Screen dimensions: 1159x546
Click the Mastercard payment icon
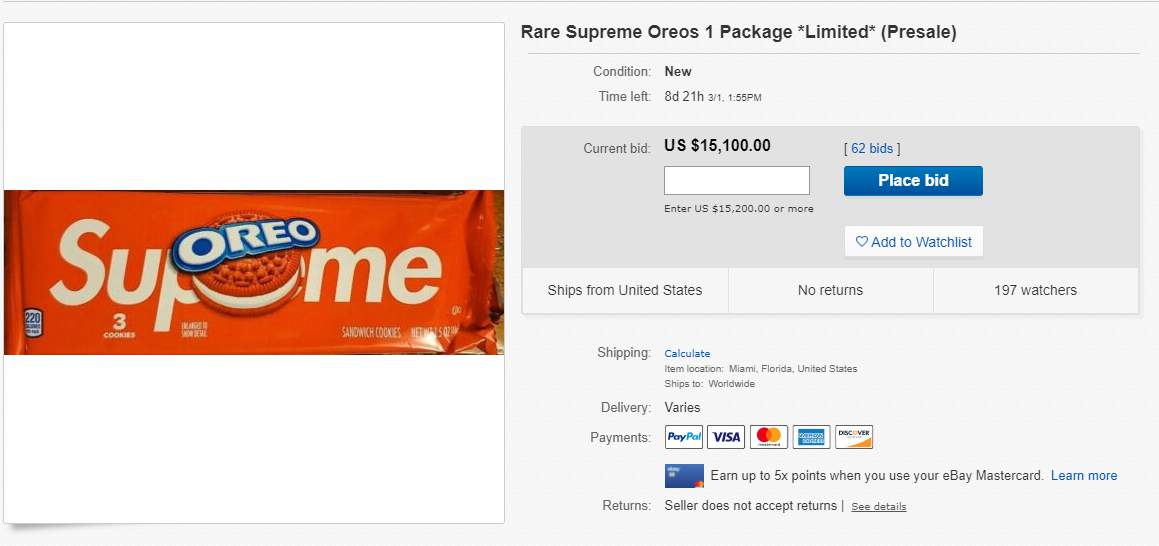tap(769, 437)
